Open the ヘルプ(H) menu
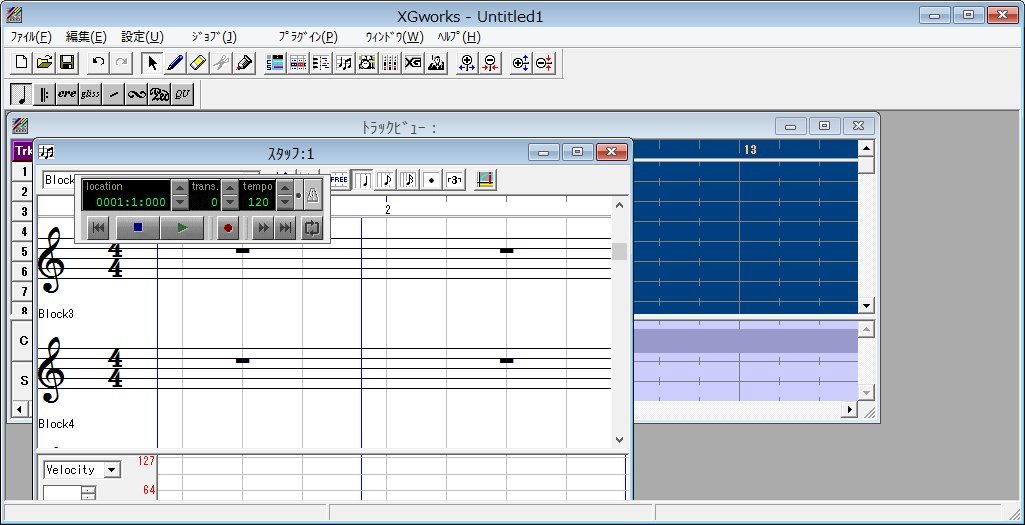Viewport: 1025px width, 525px height. (458, 37)
